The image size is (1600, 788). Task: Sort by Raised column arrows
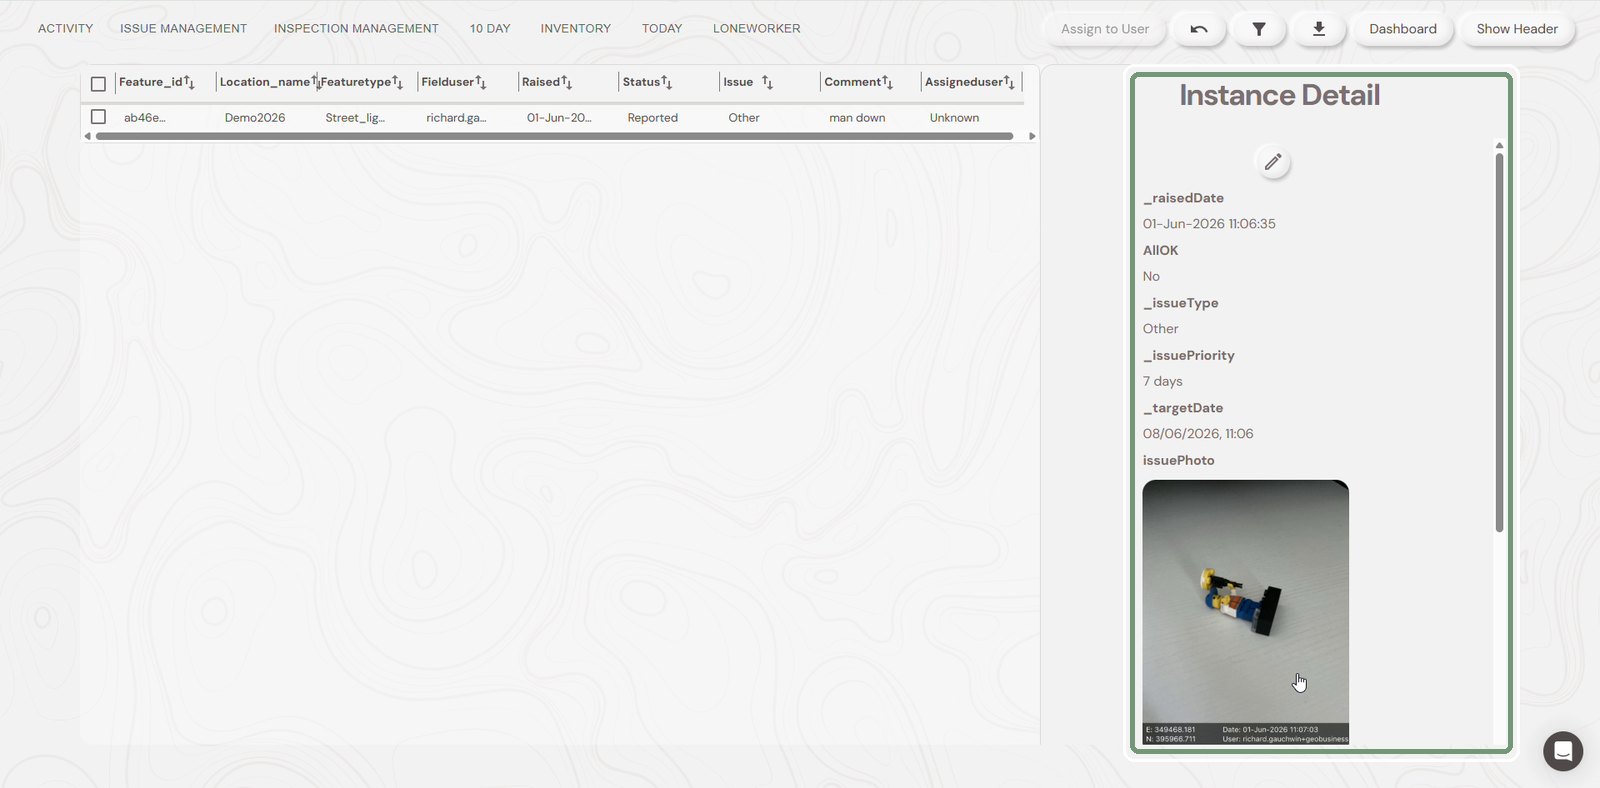(566, 82)
